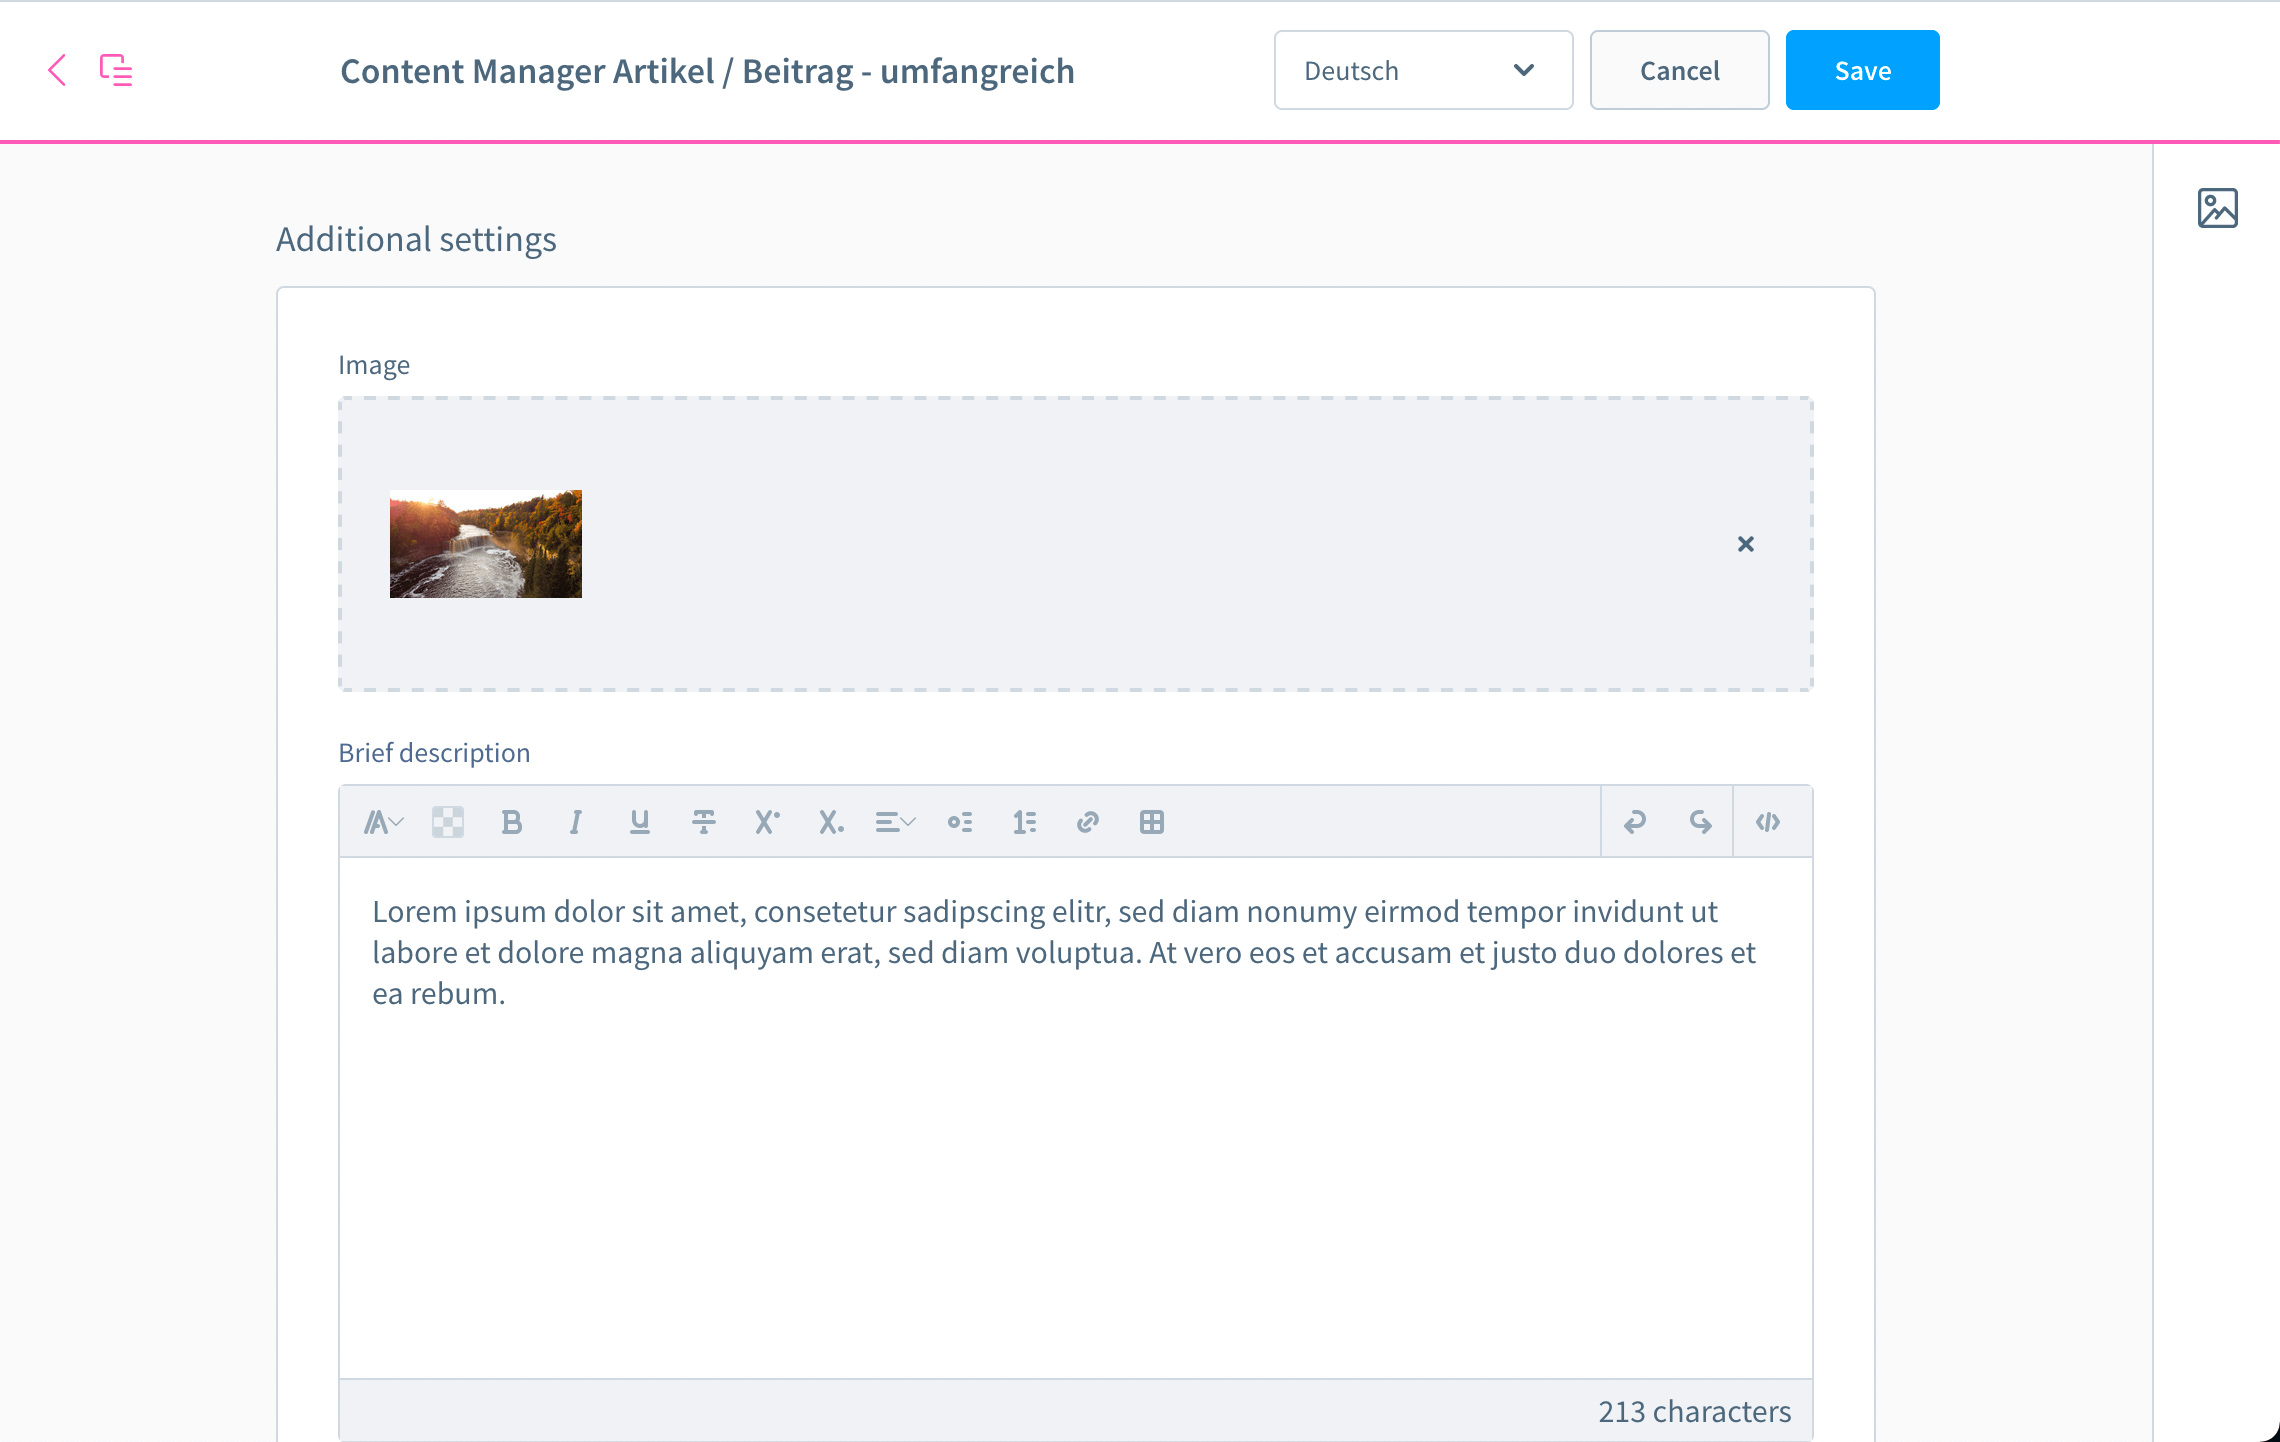The height and width of the screenshot is (1442, 2280).
Task: Redo the last edit
Action: (x=1700, y=822)
